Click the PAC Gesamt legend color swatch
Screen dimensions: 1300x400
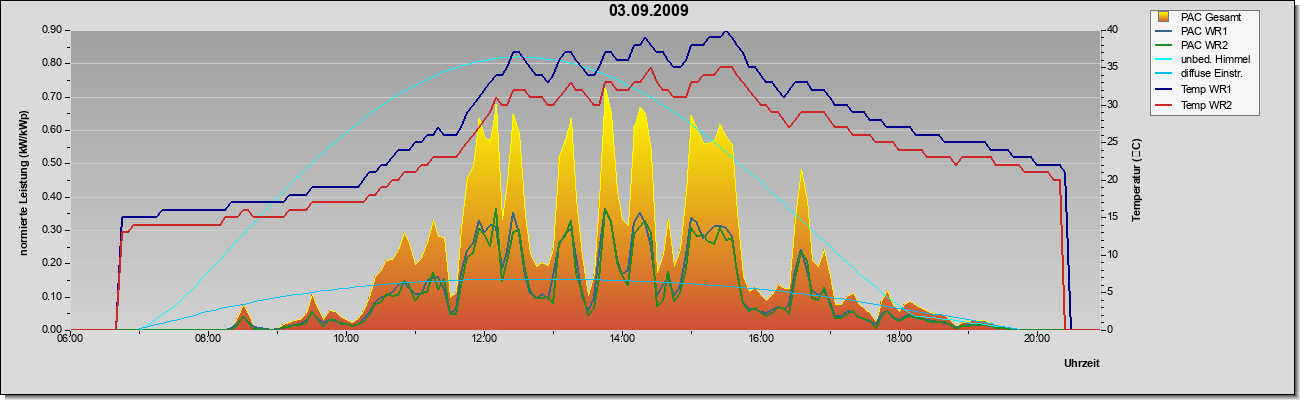pyautogui.click(x=1163, y=17)
